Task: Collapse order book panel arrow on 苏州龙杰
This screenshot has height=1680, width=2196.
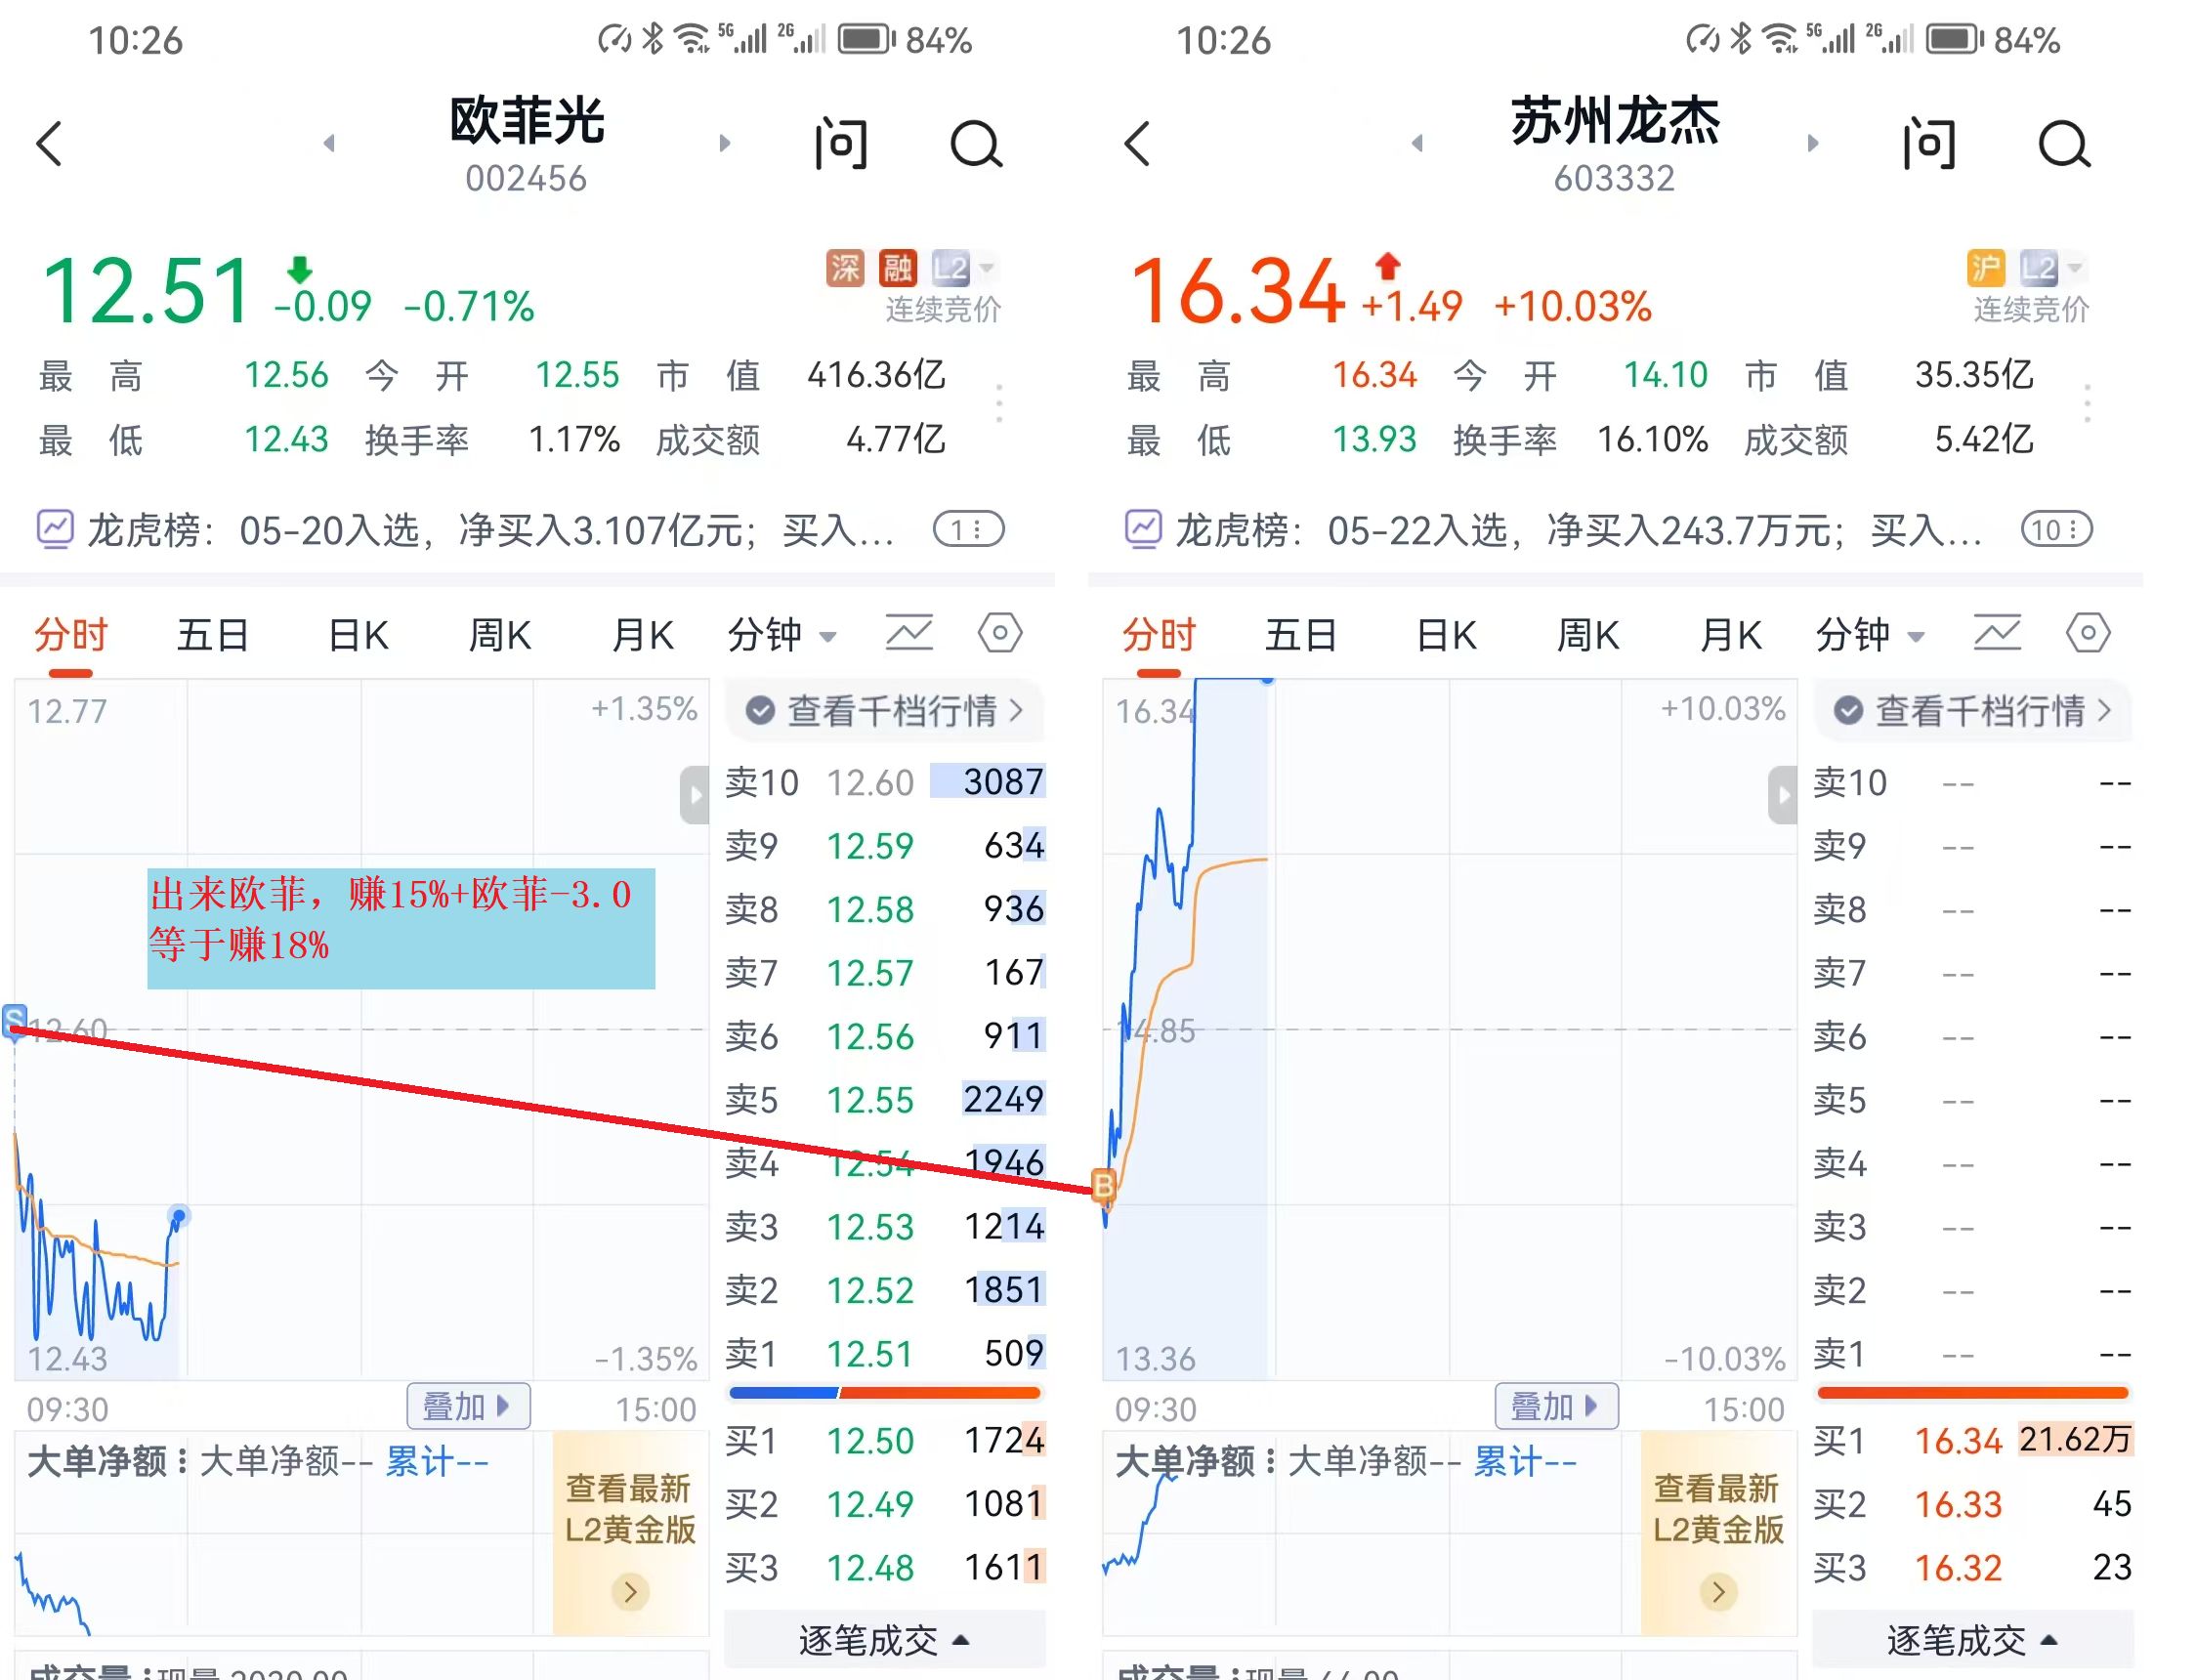Action: pyautogui.click(x=1782, y=796)
